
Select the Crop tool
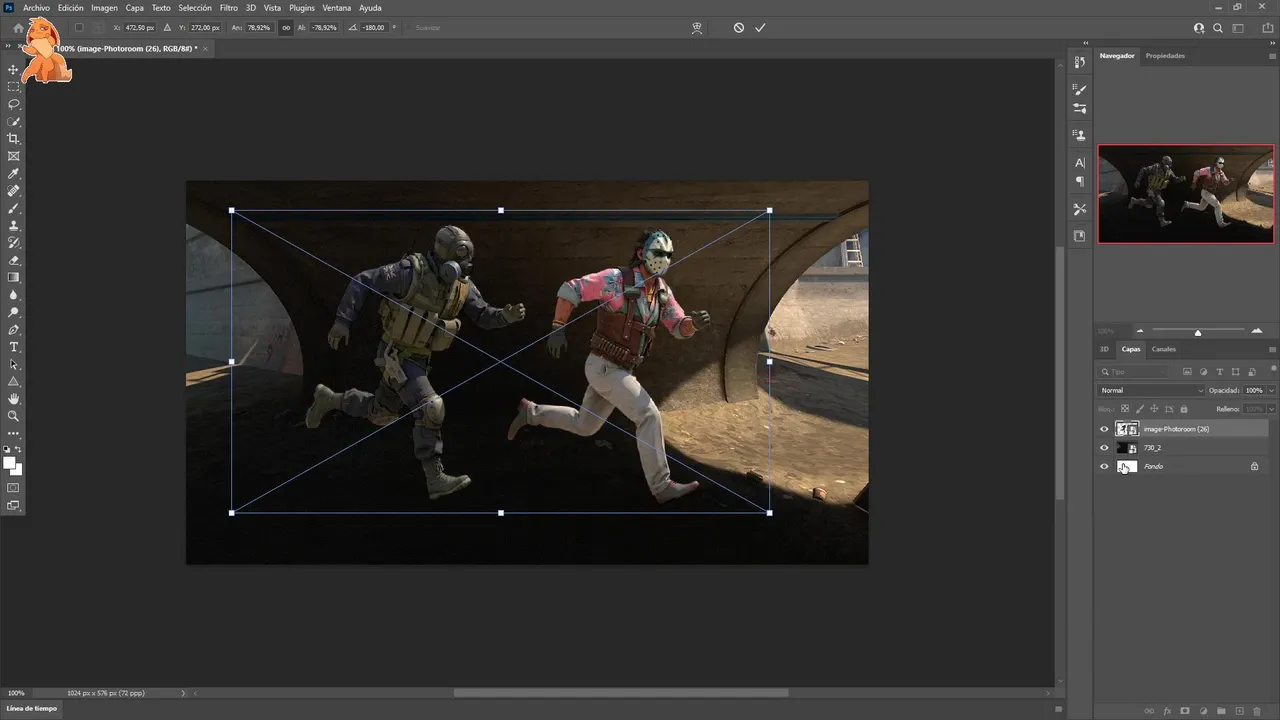[14, 139]
